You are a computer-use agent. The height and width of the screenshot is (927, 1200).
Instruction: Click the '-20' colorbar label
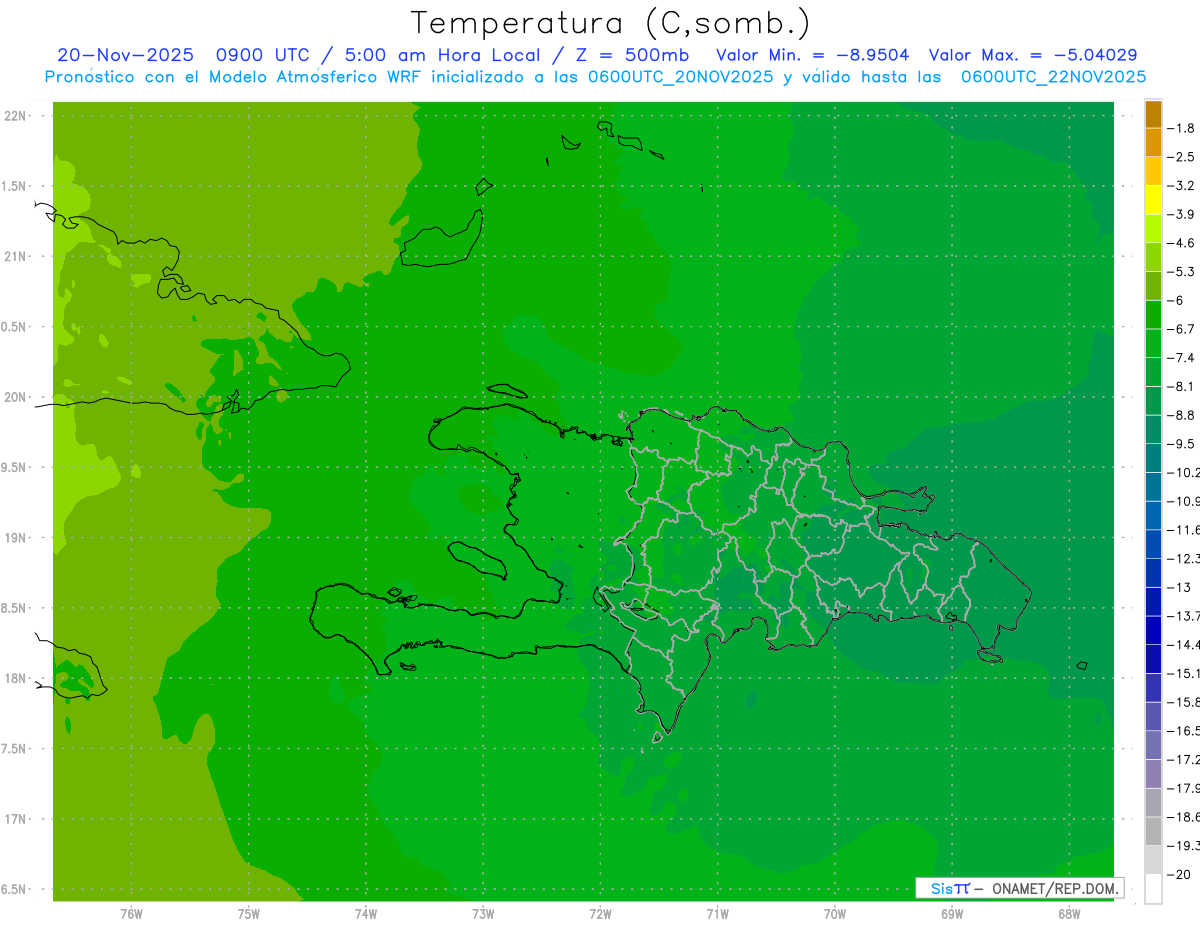[x=1180, y=875]
